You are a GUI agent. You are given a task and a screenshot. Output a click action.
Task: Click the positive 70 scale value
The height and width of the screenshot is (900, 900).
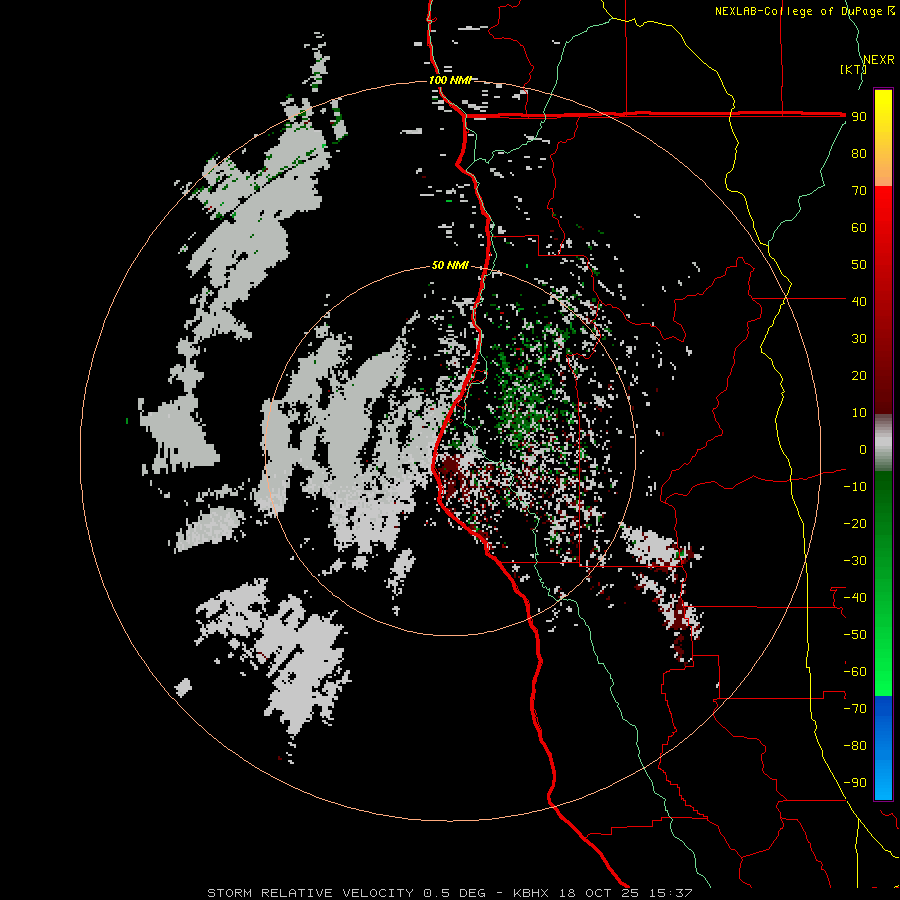pos(859,191)
